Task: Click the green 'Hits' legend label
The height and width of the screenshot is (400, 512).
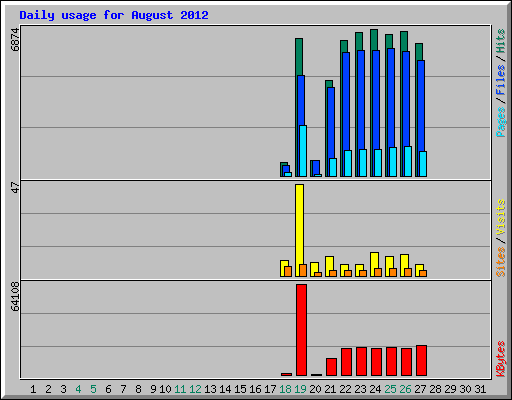Action: click(501, 41)
